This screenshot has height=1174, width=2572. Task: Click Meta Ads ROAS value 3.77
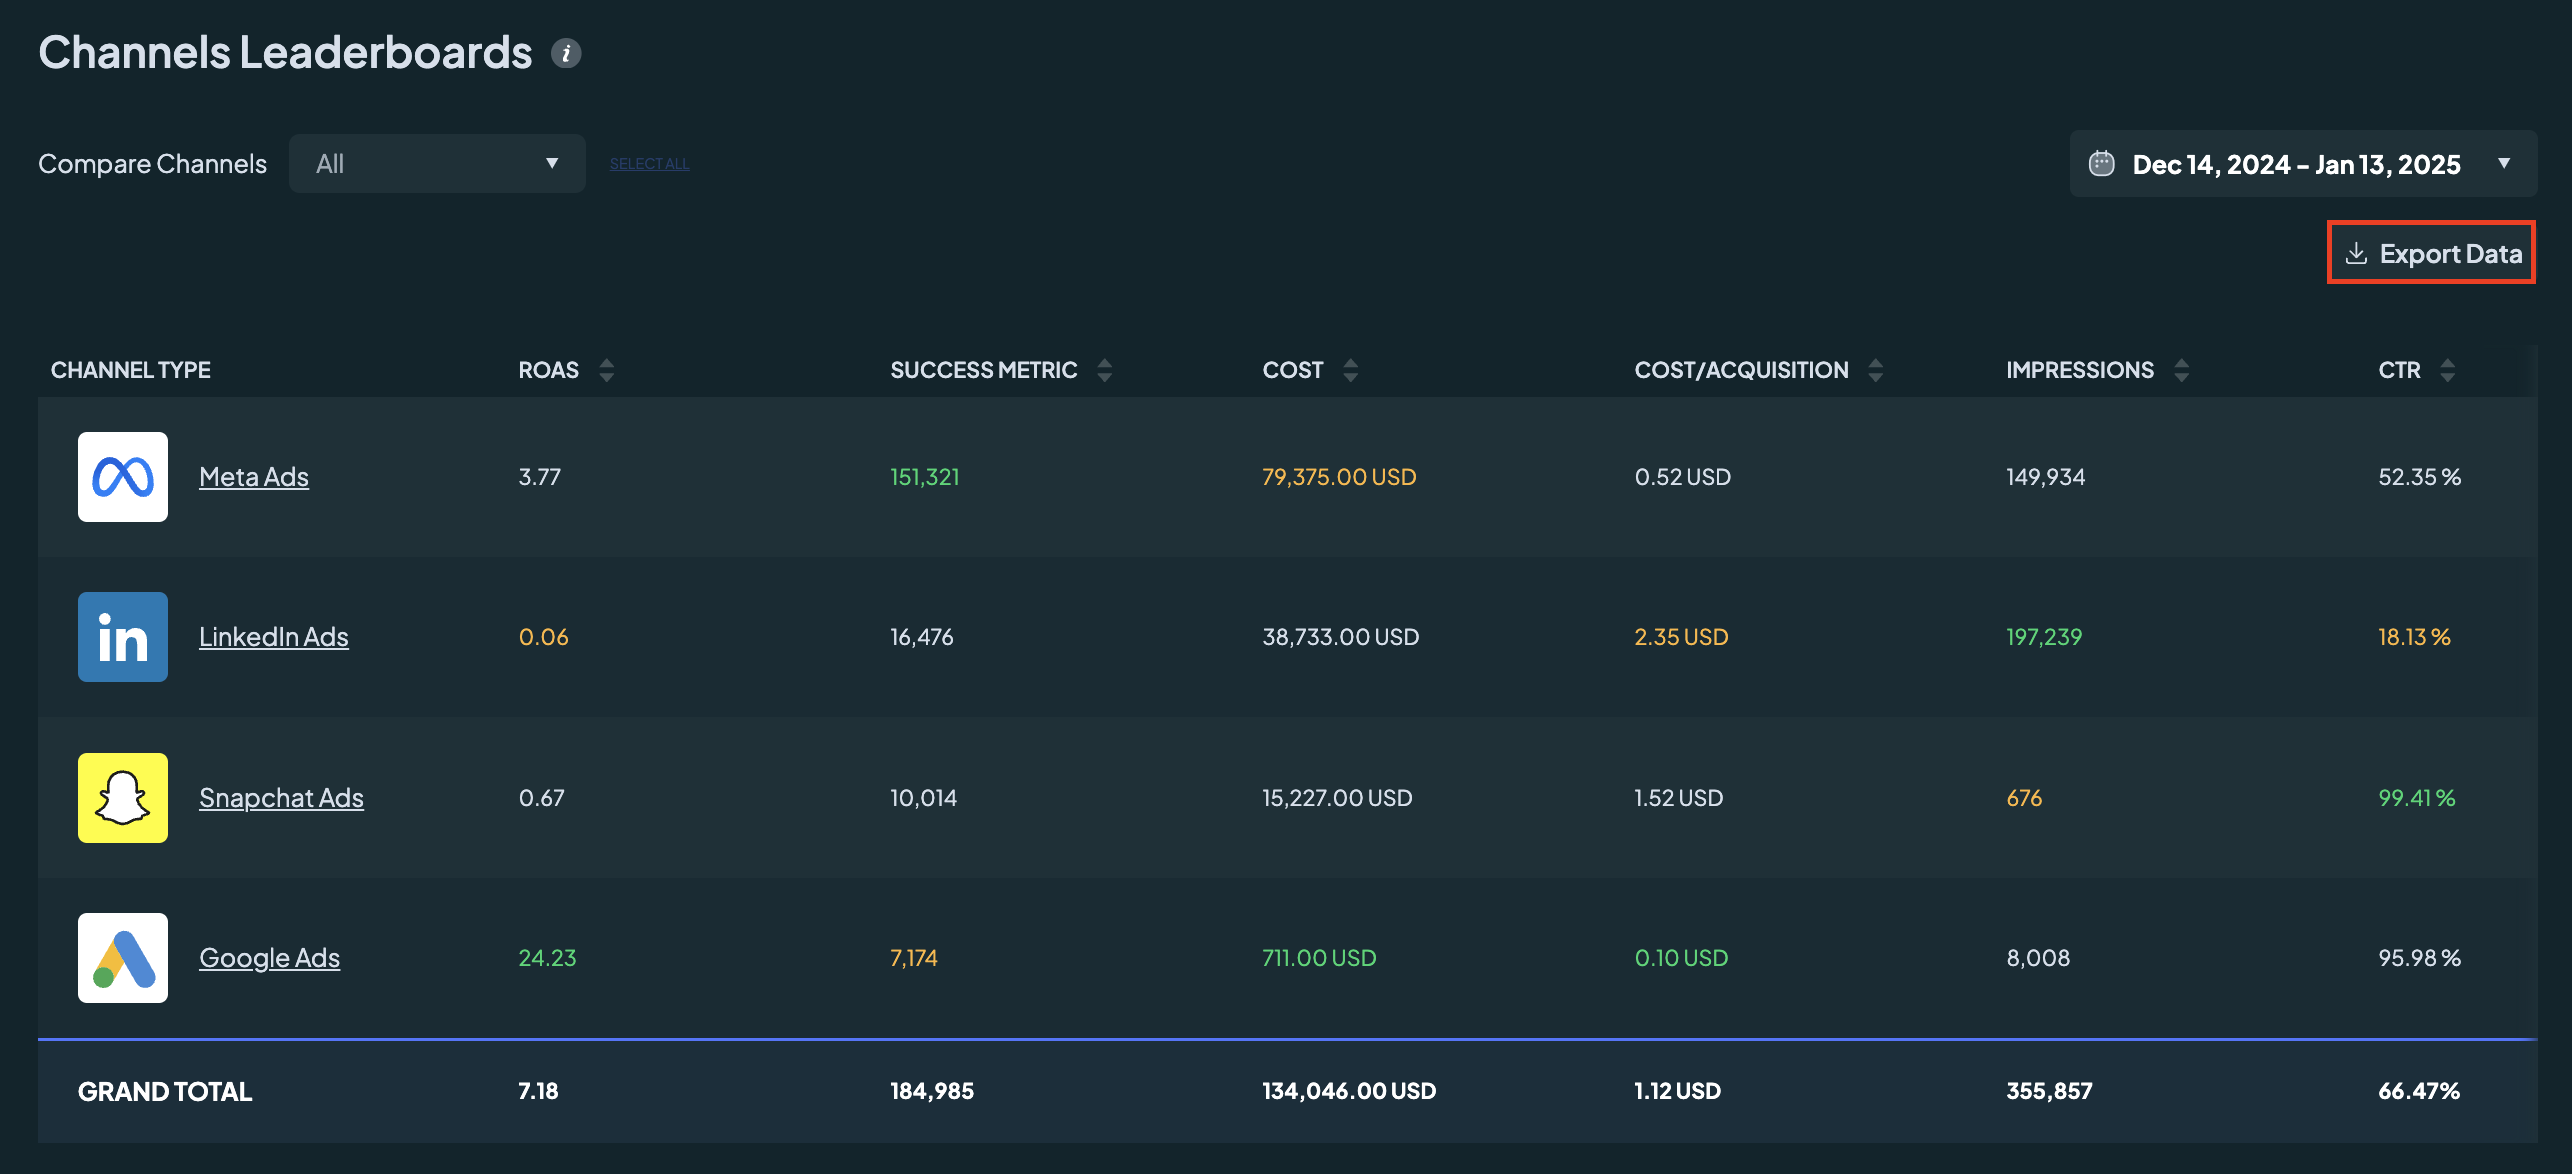pyautogui.click(x=539, y=477)
